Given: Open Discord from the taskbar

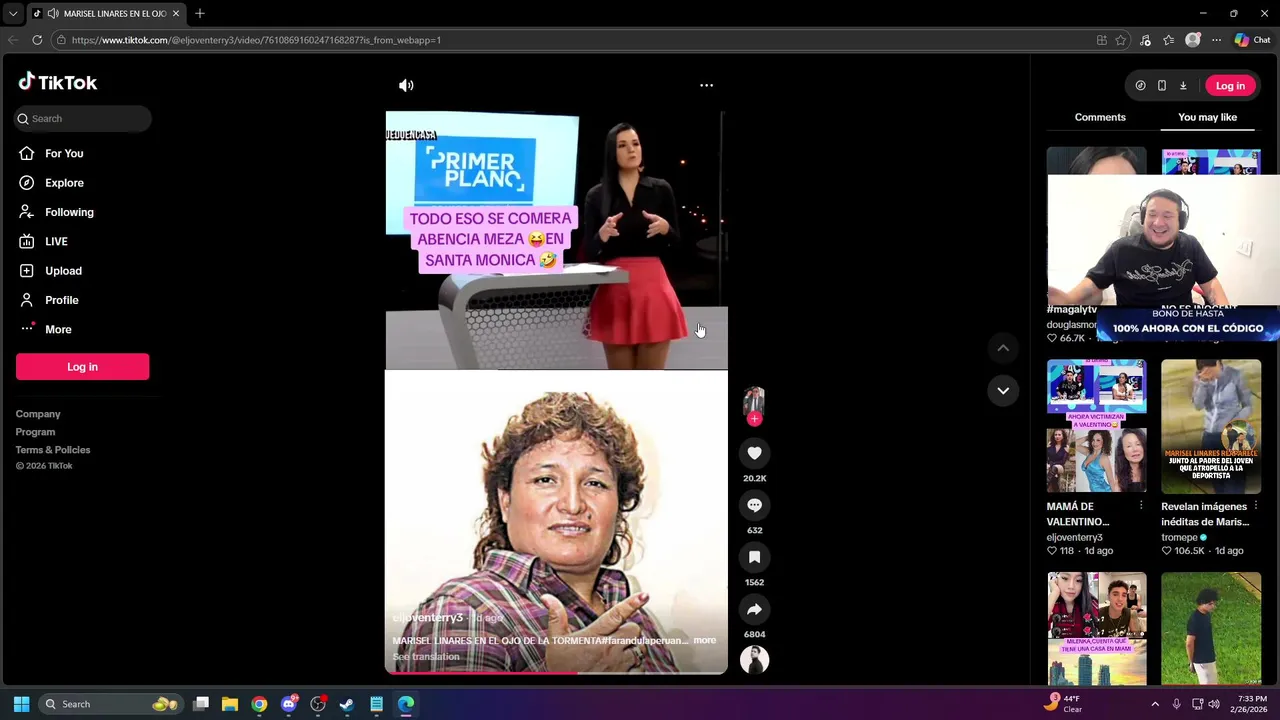Looking at the screenshot, I should pos(289,704).
